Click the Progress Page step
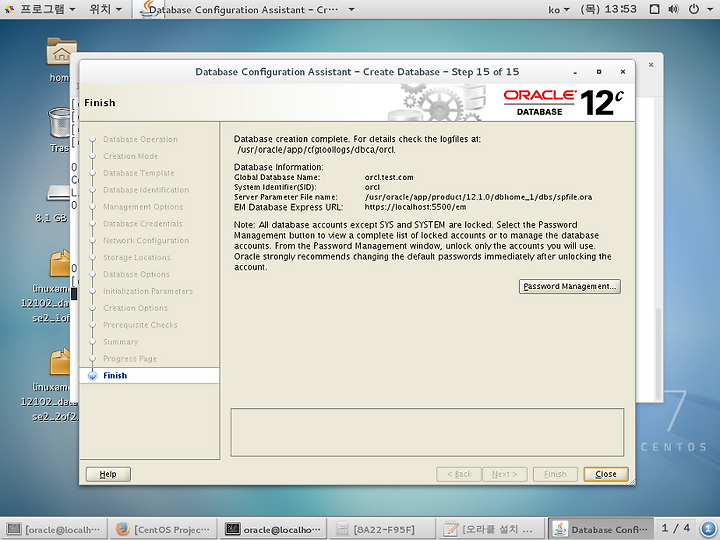 [x=129, y=359]
